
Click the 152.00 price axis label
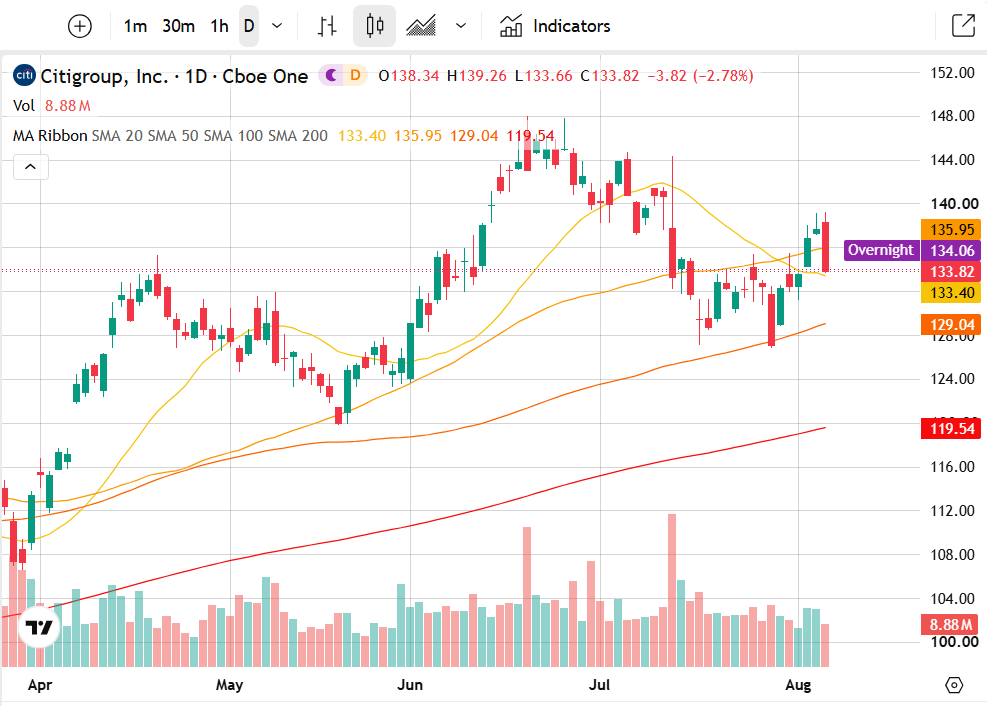952,73
